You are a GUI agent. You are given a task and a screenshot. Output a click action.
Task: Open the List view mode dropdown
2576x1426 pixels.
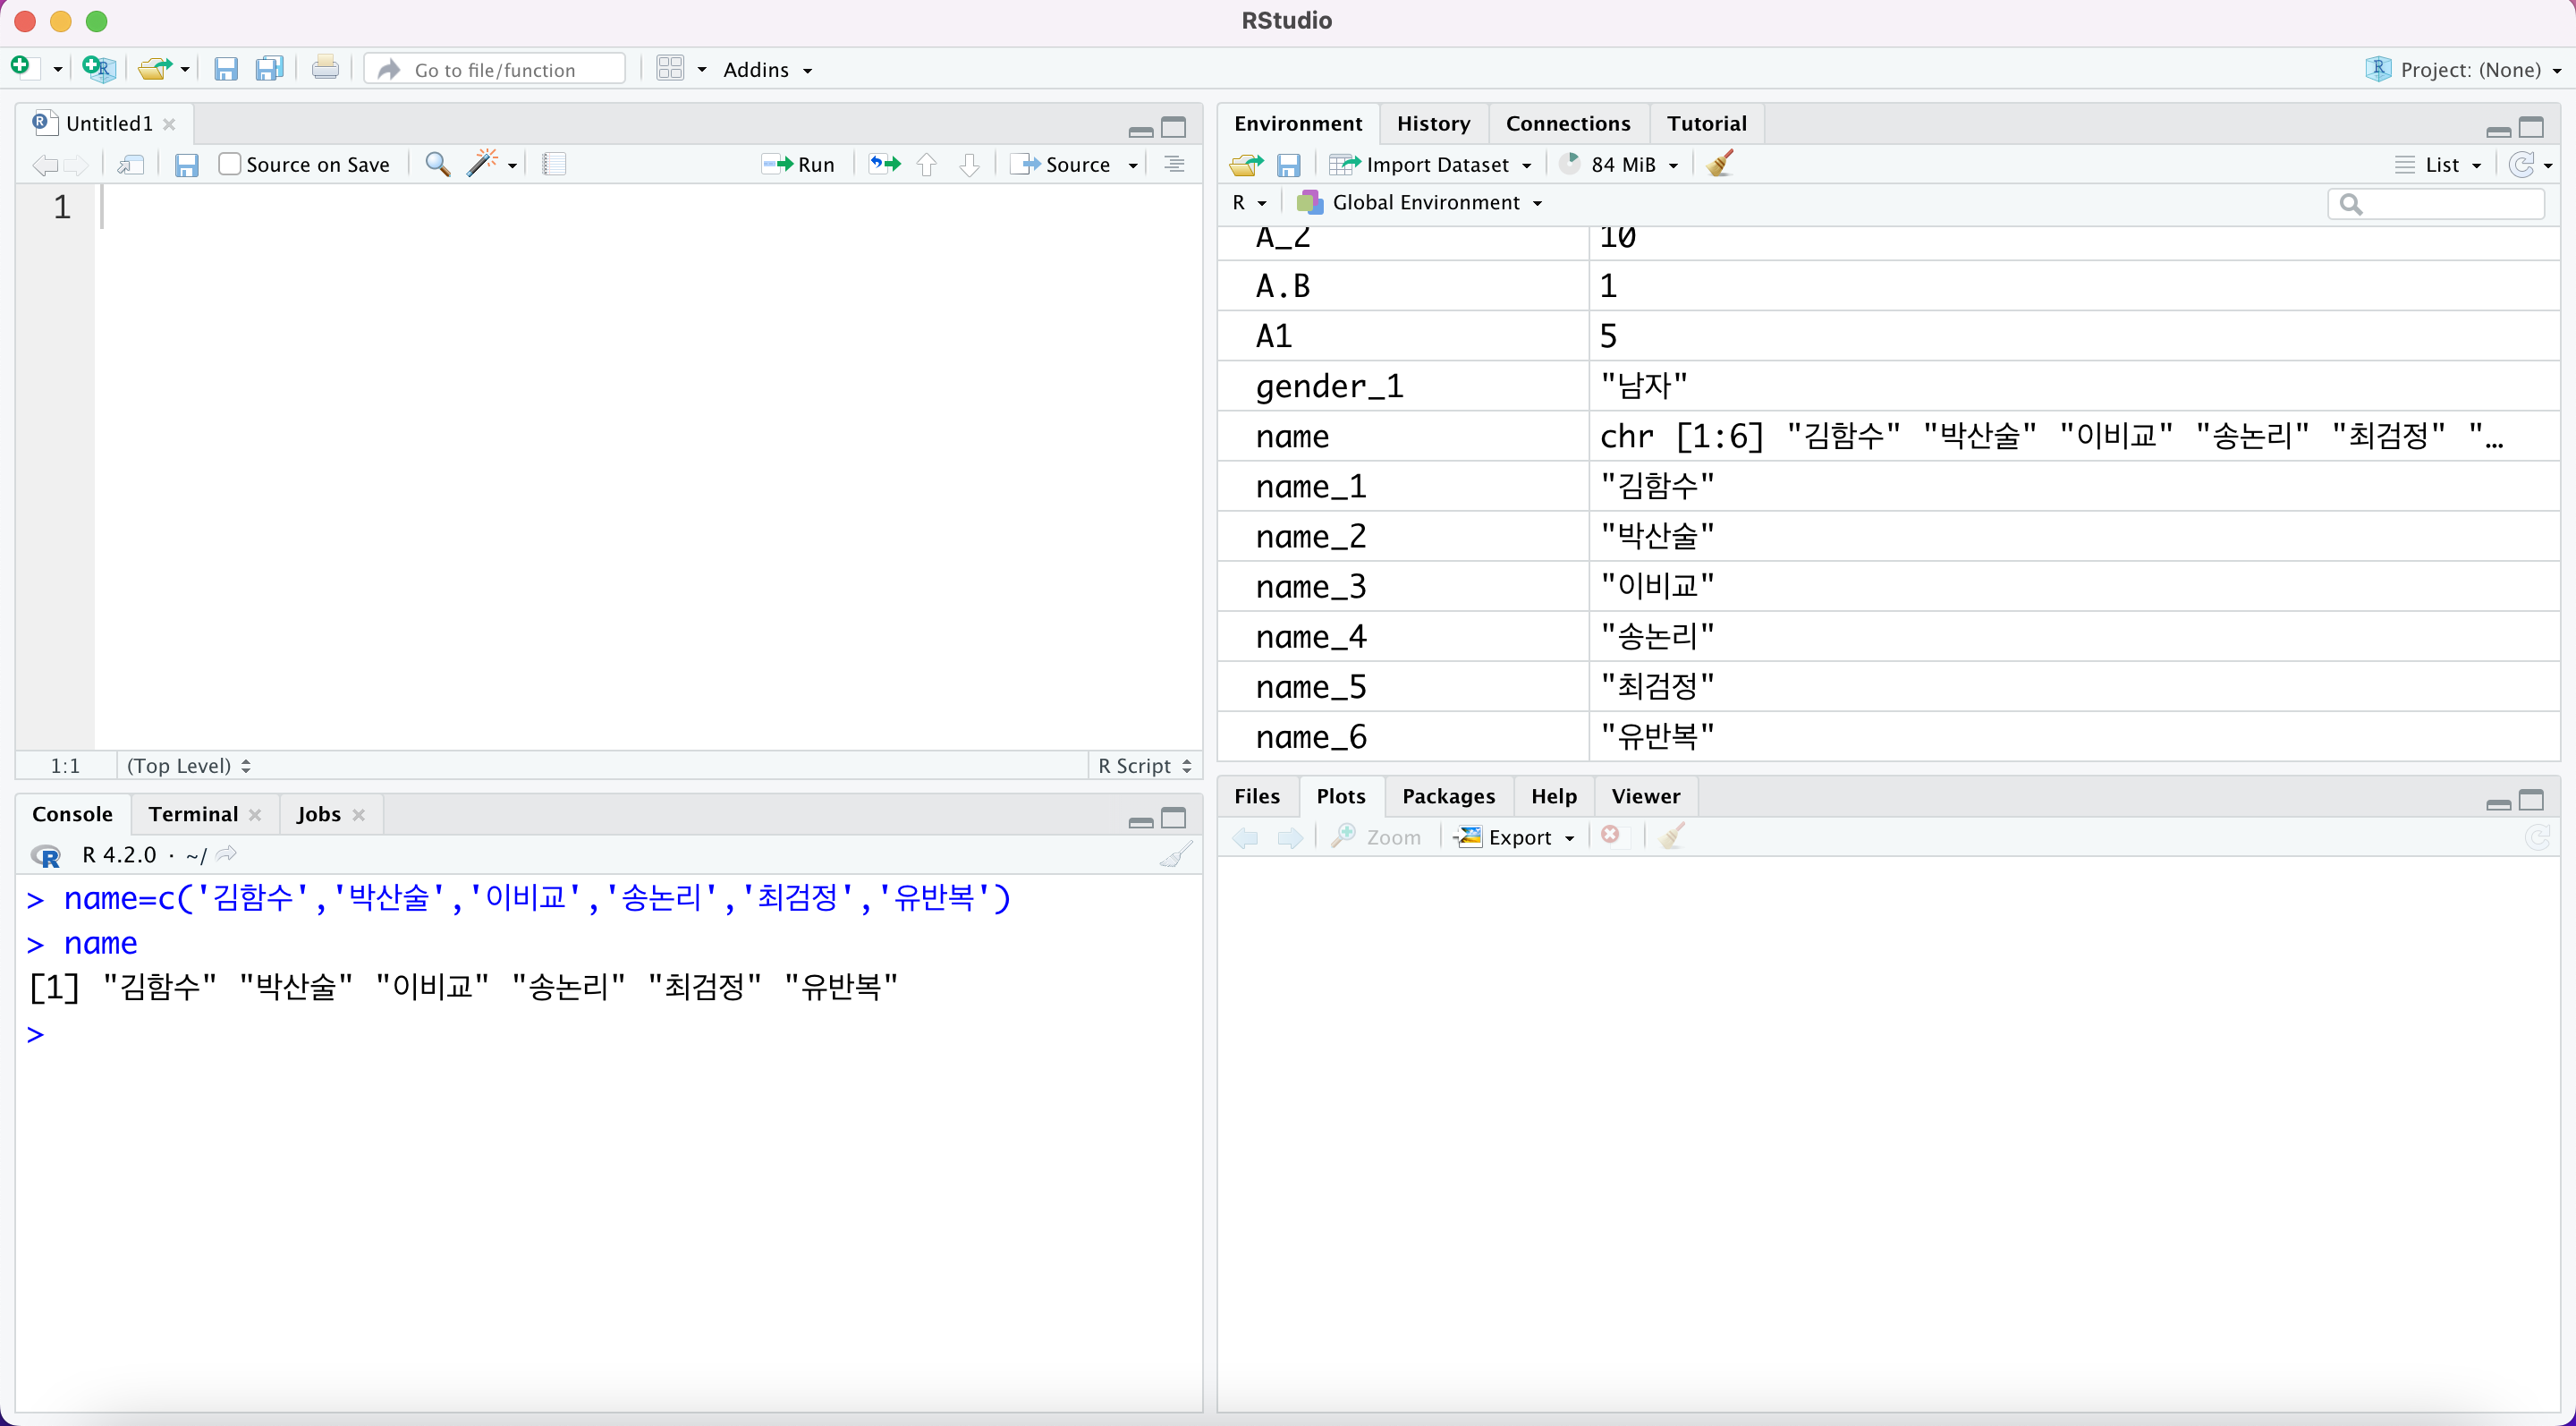point(2440,165)
